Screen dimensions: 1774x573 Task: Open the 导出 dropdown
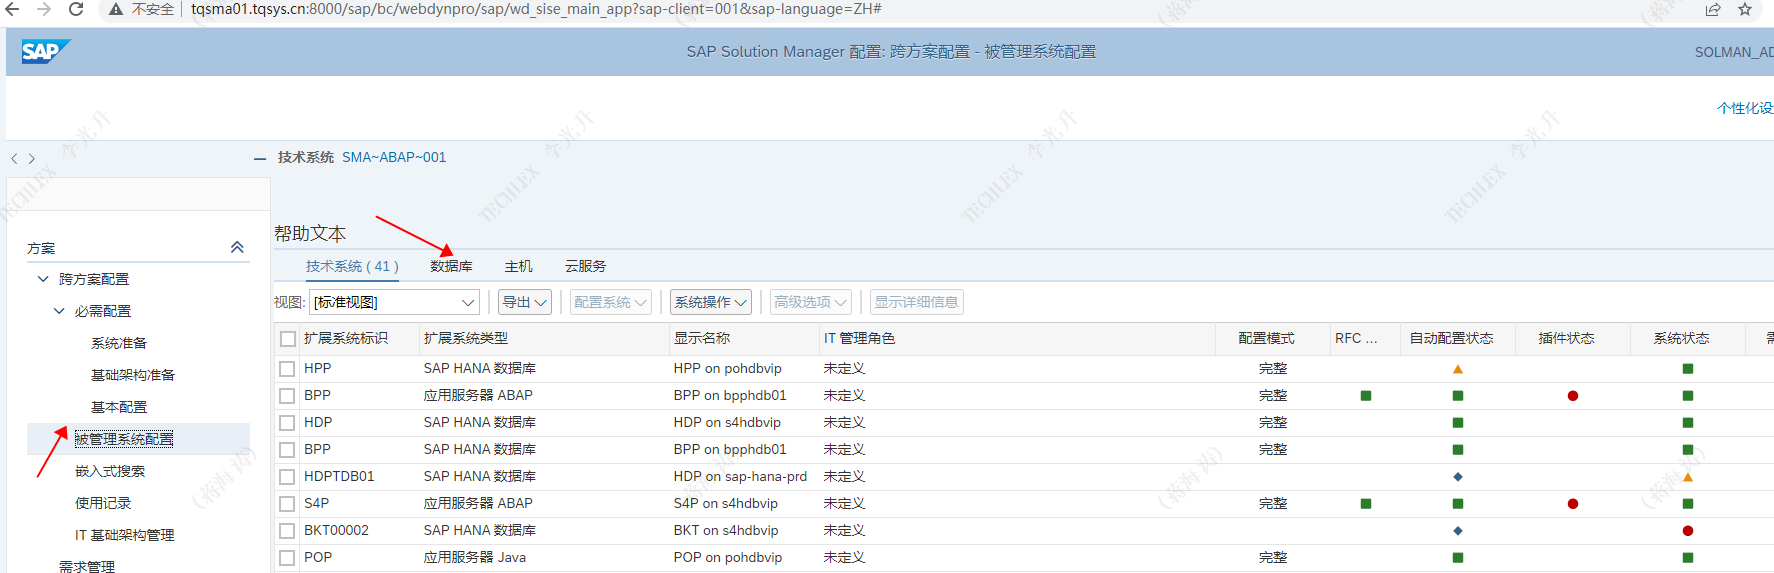tap(525, 302)
